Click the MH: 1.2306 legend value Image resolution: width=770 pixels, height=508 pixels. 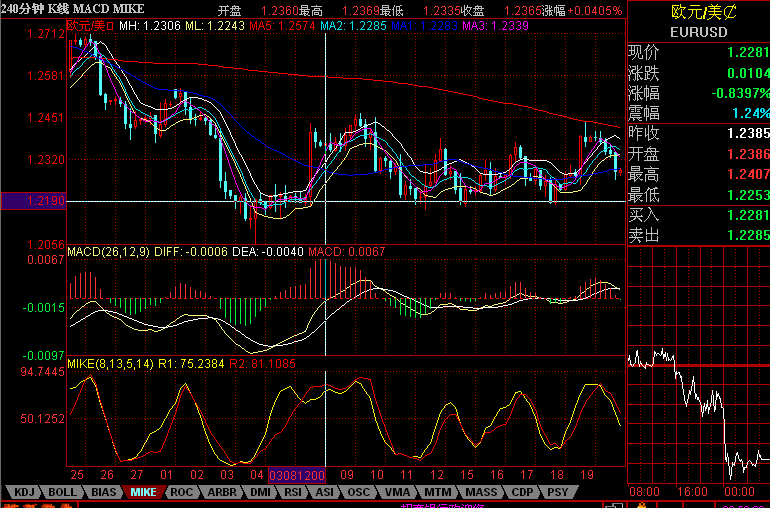pos(150,26)
